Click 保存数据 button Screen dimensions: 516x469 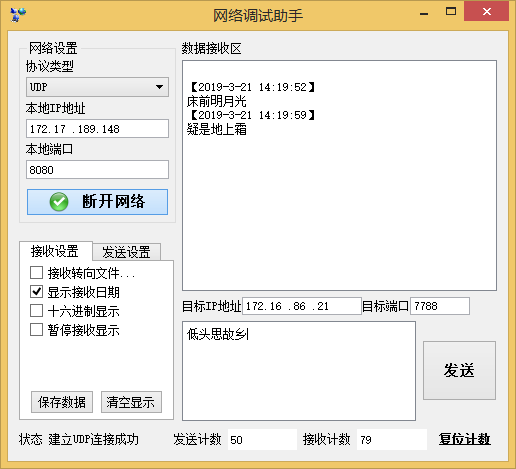(62, 402)
